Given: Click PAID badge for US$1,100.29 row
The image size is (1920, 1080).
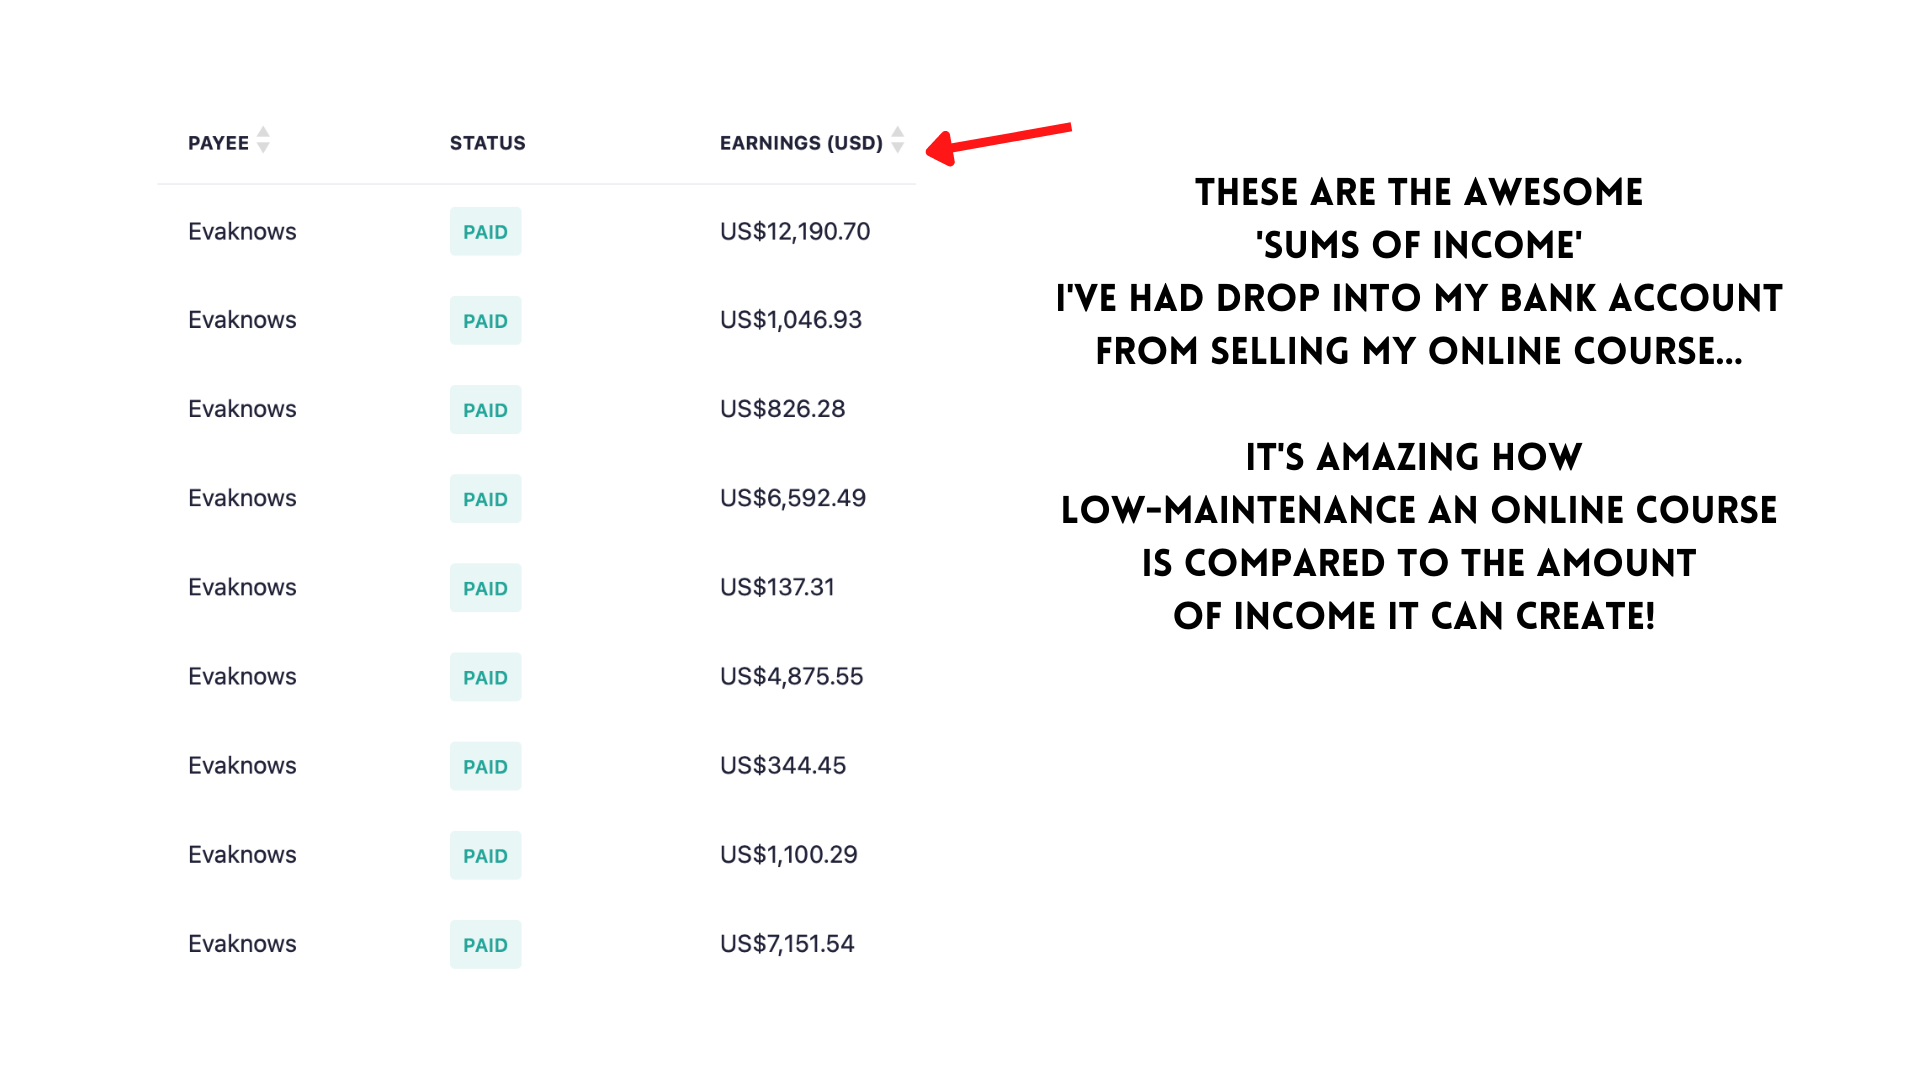Looking at the screenshot, I should [x=485, y=855].
